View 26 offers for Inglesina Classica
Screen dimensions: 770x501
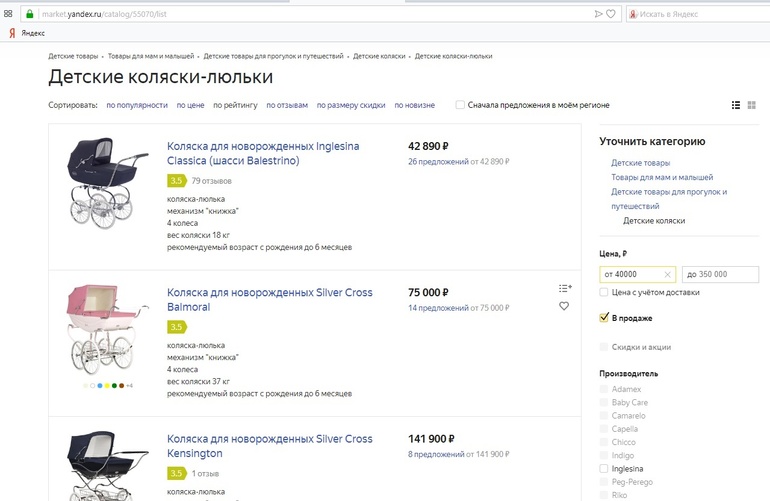pyautogui.click(x=438, y=162)
